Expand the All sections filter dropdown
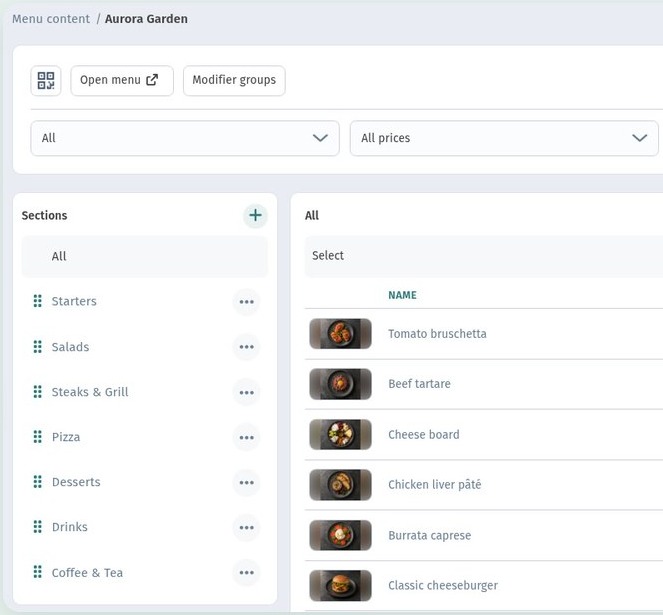Image resolution: width=663 pixels, height=615 pixels. coord(185,138)
